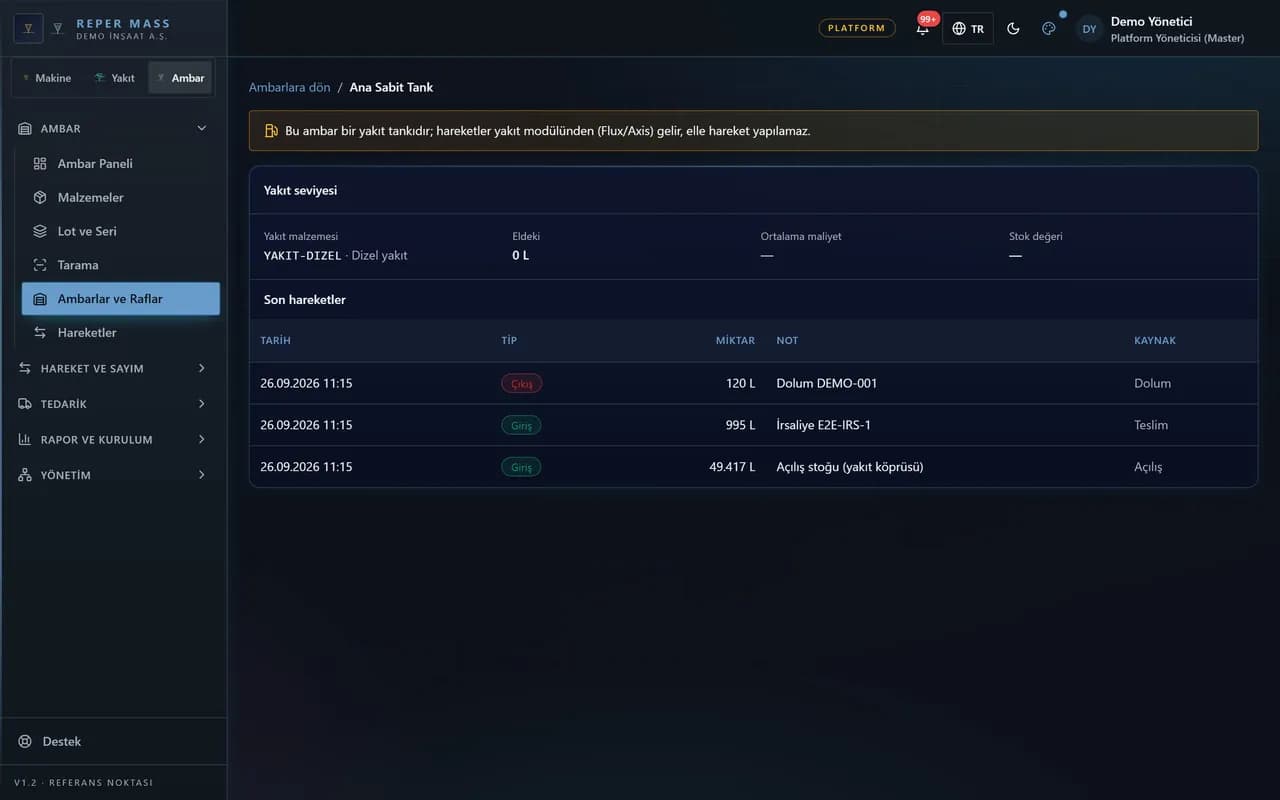Click the Çıkış type badge
This screenshot has height=800, width=1280.
521,384
